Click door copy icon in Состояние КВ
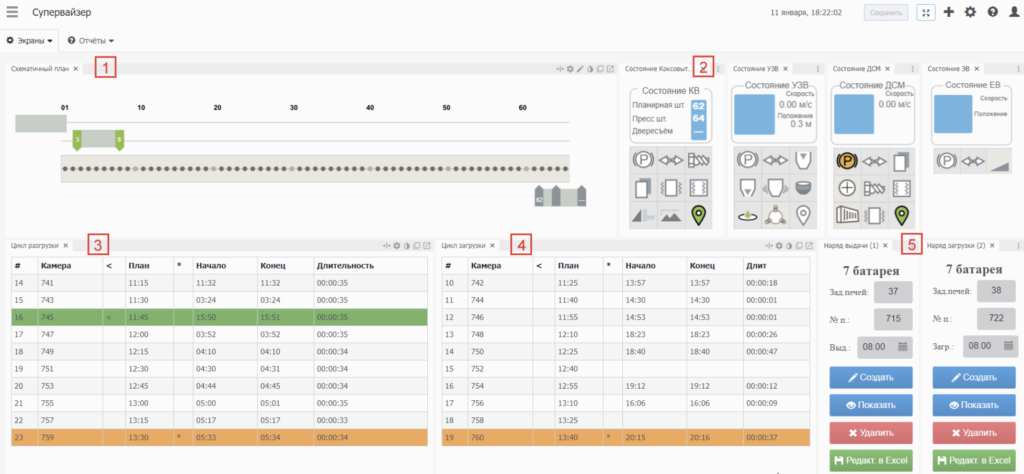The width and height of the screenshot is (1024, 474). [x=643, y=188]
